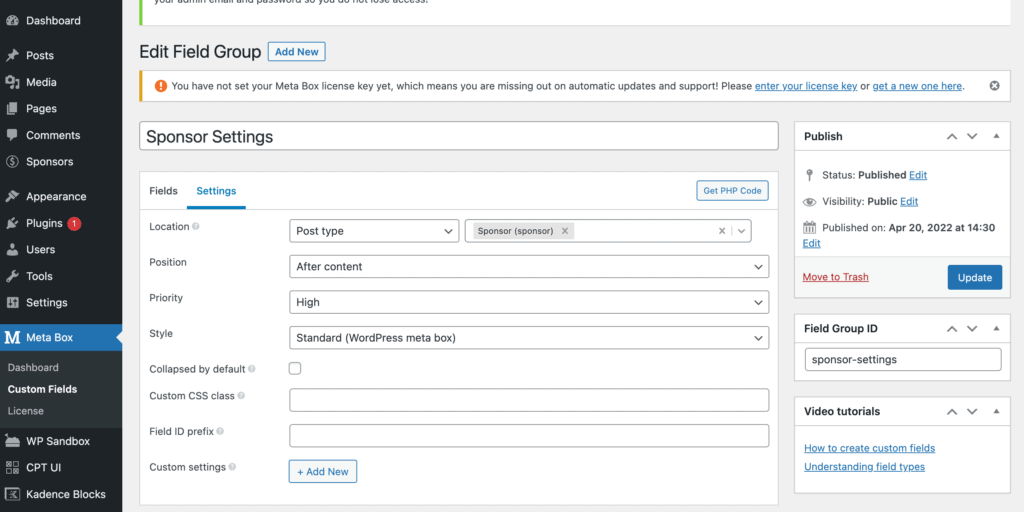Click the Meta Box sidebar icon
The image size is (1024, 512).
click(x=13, y=338)
